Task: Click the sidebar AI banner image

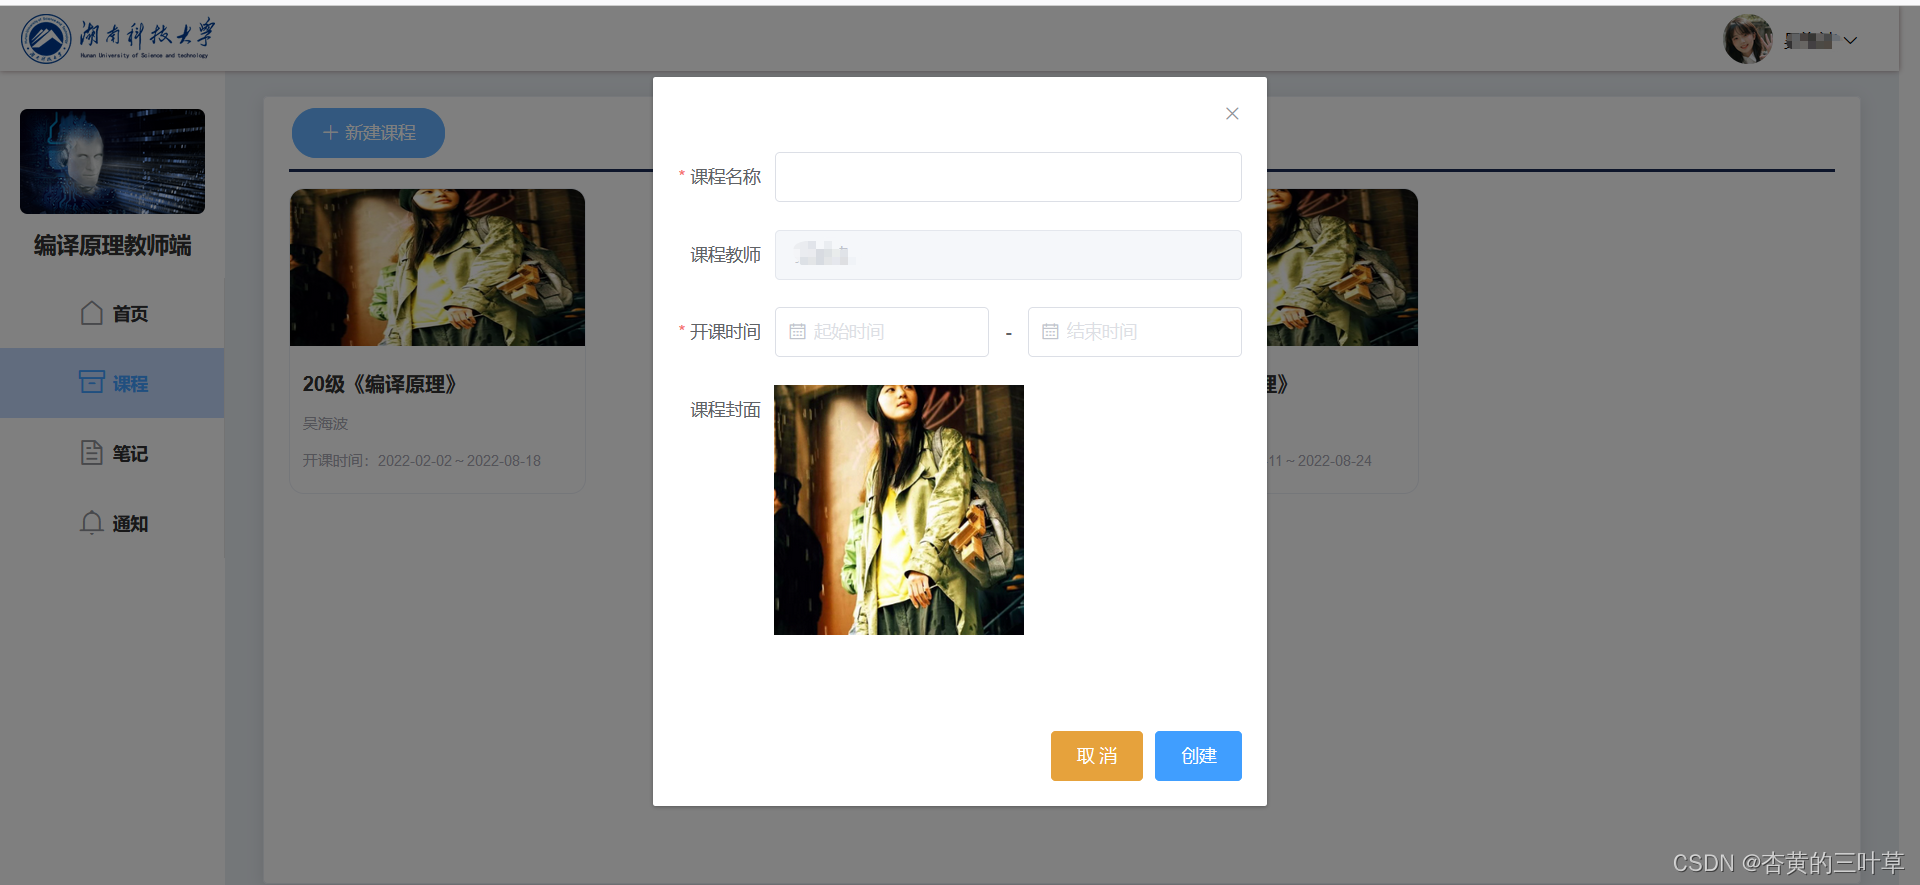Action: 112,161
